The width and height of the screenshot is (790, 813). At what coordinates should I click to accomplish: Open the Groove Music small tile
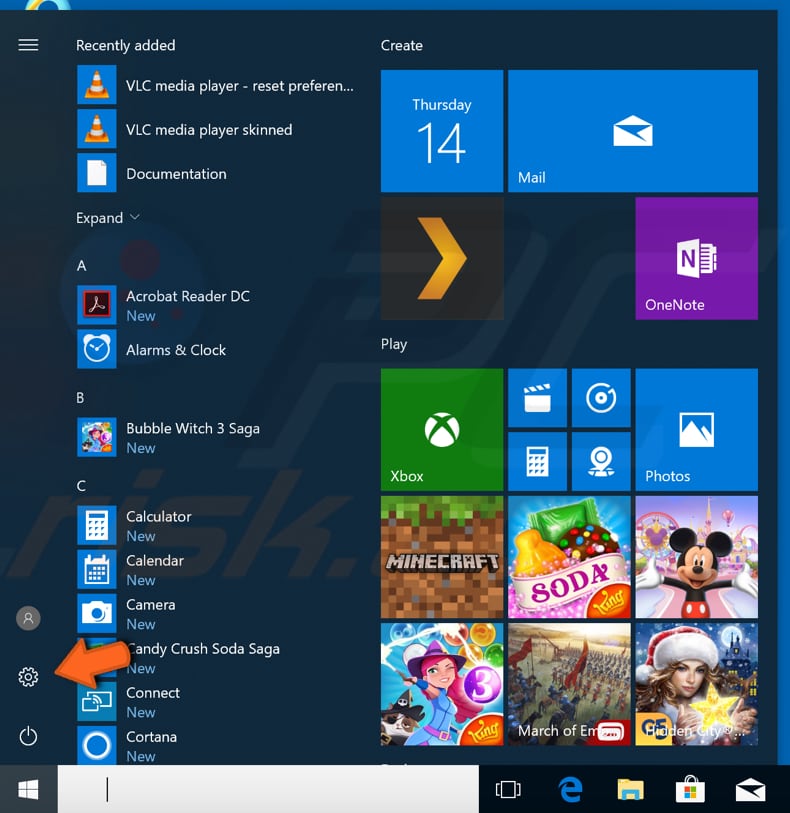pyautogui.click(x=601, y=398)
